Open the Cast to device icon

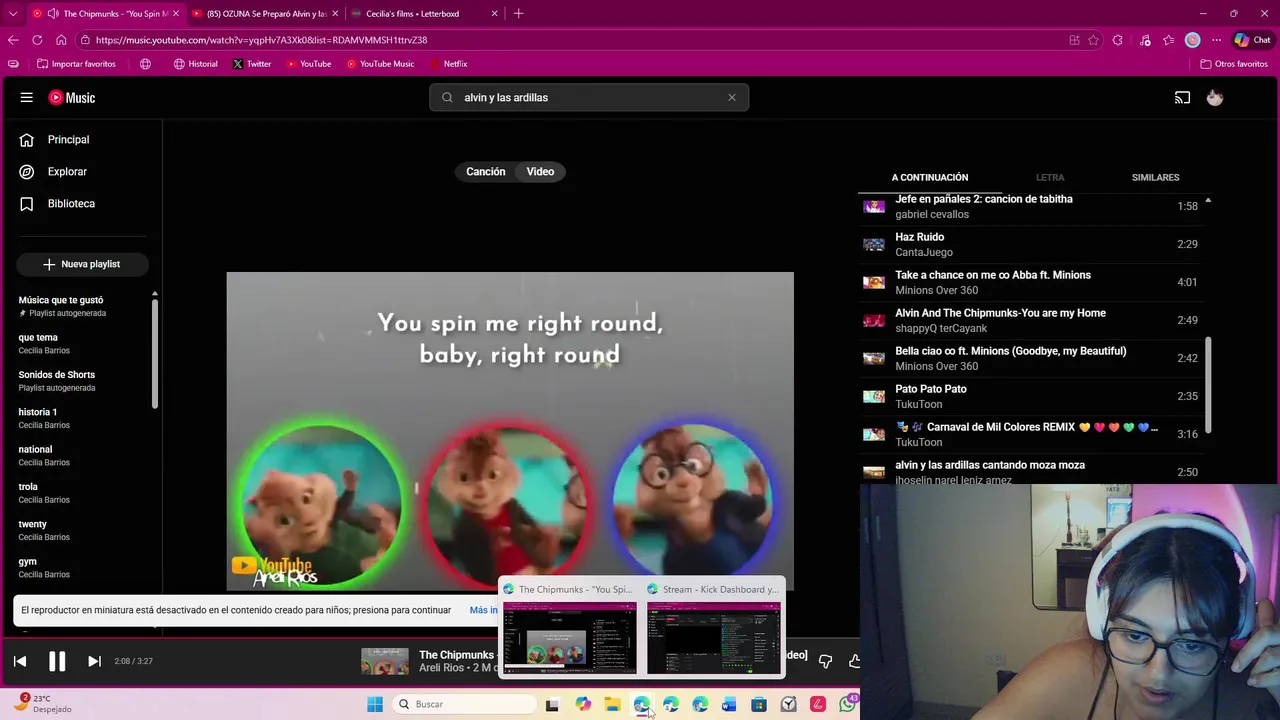(1183, 97)
